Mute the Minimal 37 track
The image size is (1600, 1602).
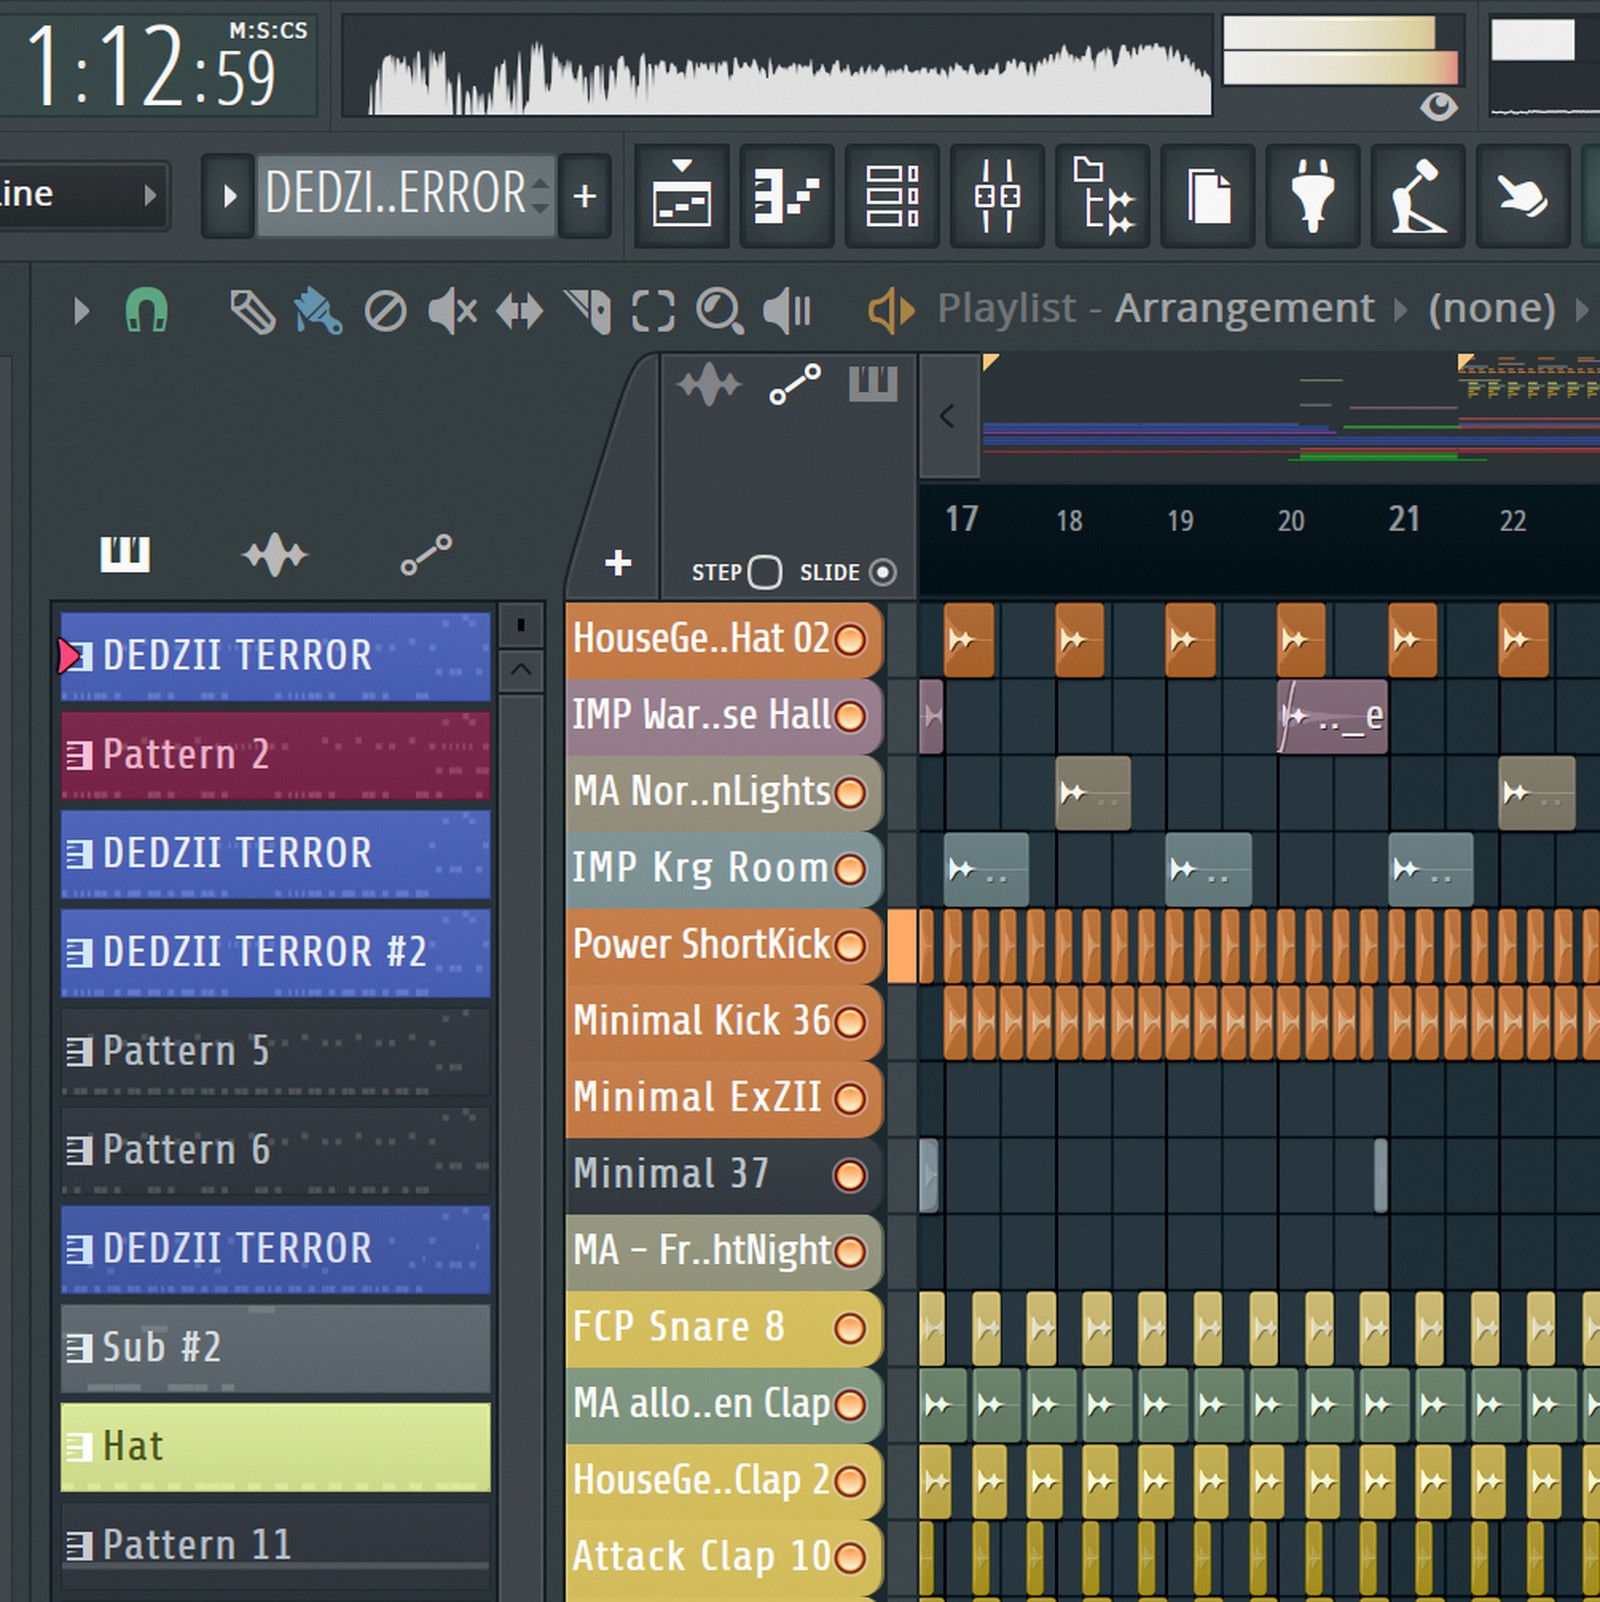click(850, 1175)
